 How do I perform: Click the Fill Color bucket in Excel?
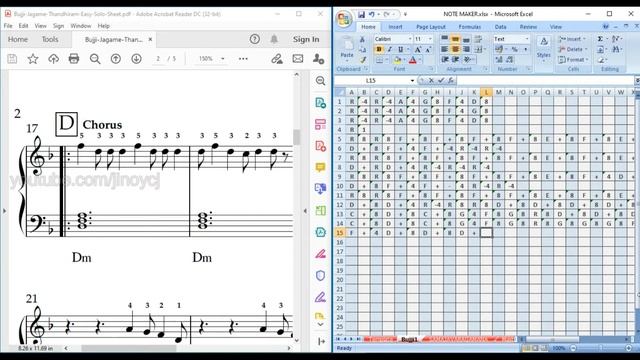click(x=398, y=60)
